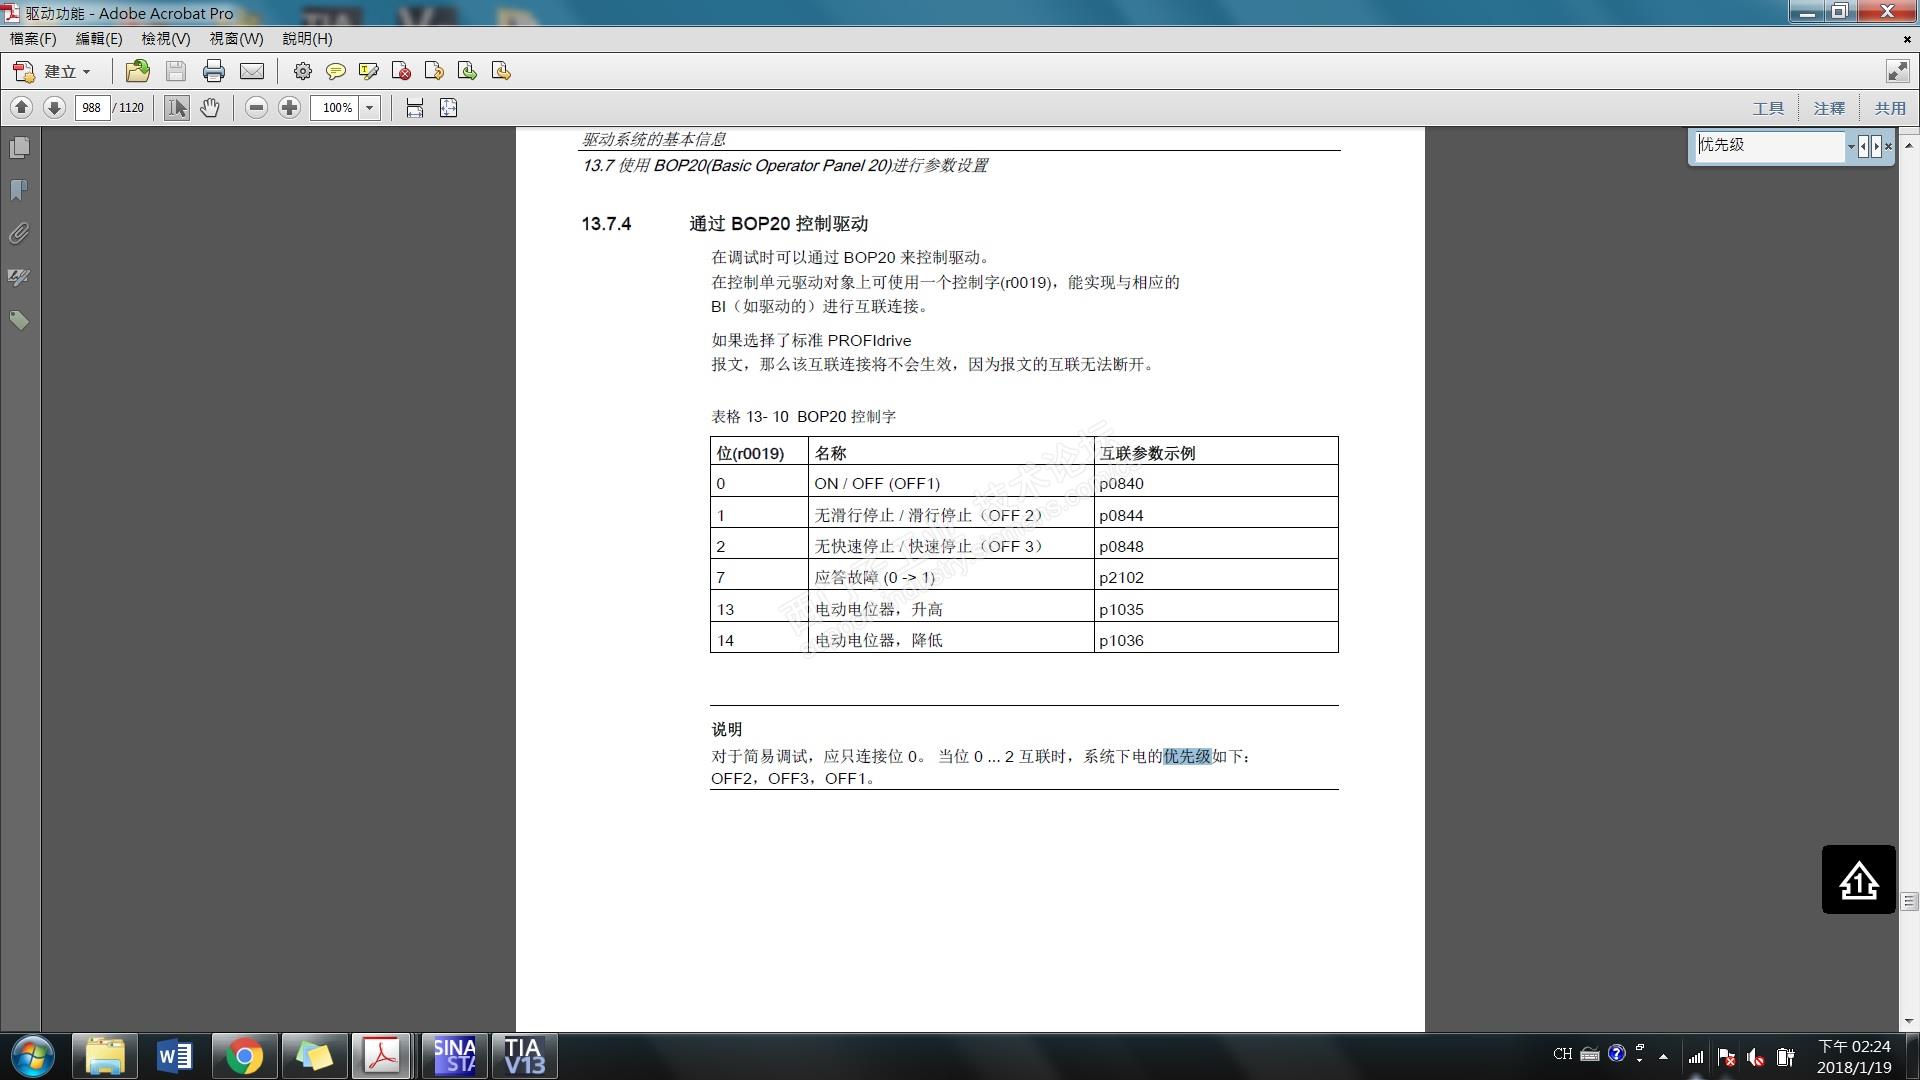Open the attachments paperclip panel
Screen dimensions: 1920x1080
[19, 233]
